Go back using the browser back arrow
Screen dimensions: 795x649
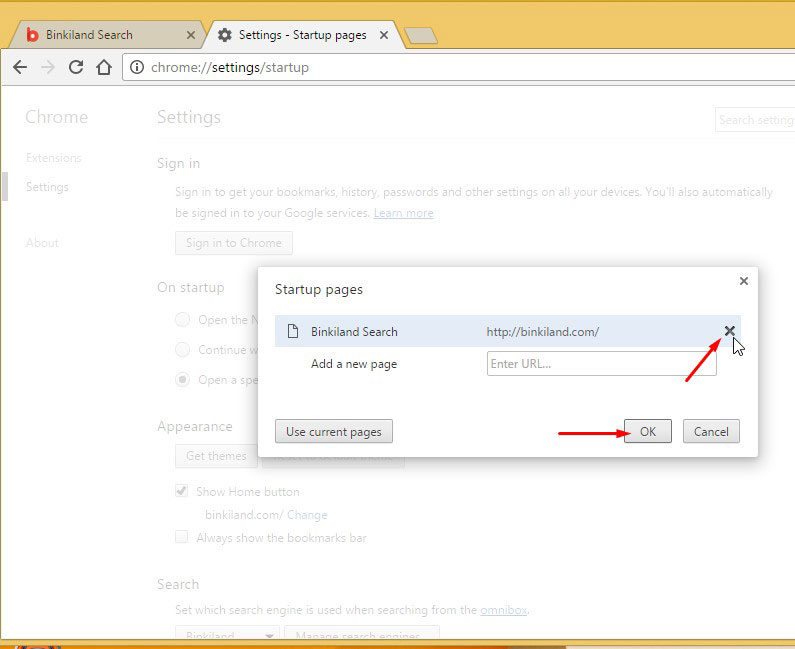(x=20, y=67)
